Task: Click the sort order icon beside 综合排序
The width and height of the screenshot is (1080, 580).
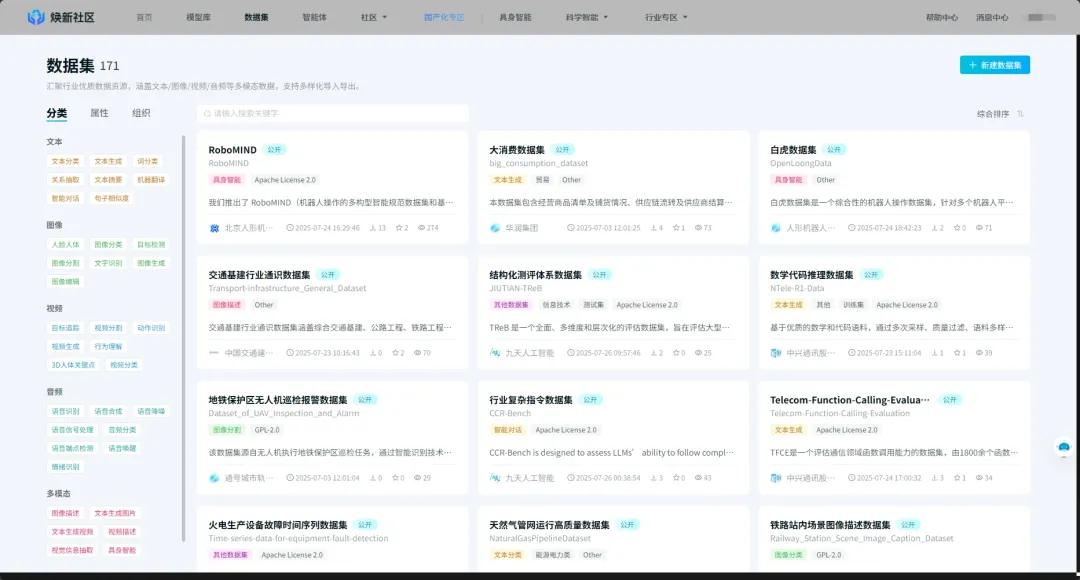Action: (x=1021, y=113)
